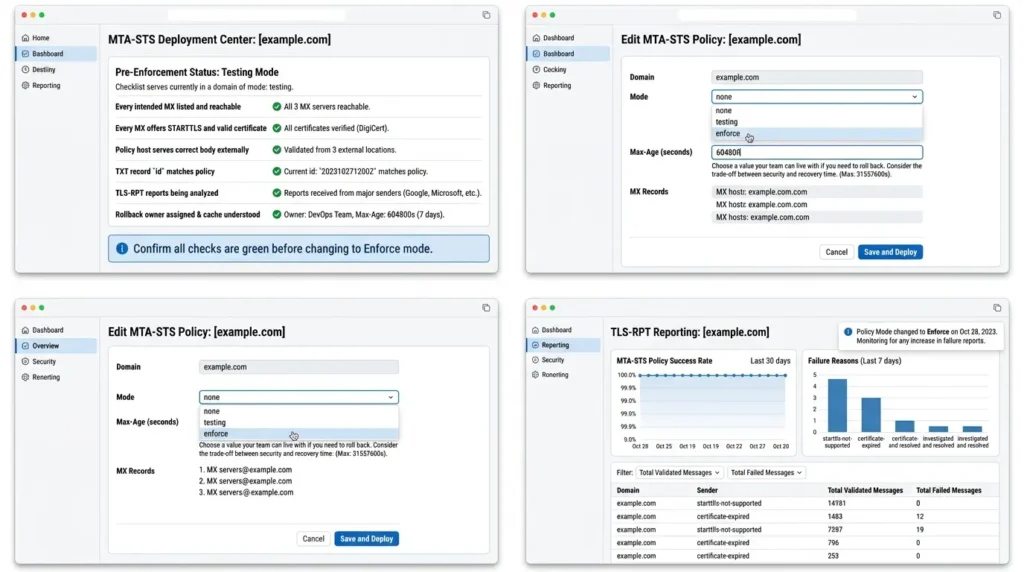This screenshot has height=572, width=1024.
Task: Click table cell showing 7287 validated messages
Action: (835, 530)
